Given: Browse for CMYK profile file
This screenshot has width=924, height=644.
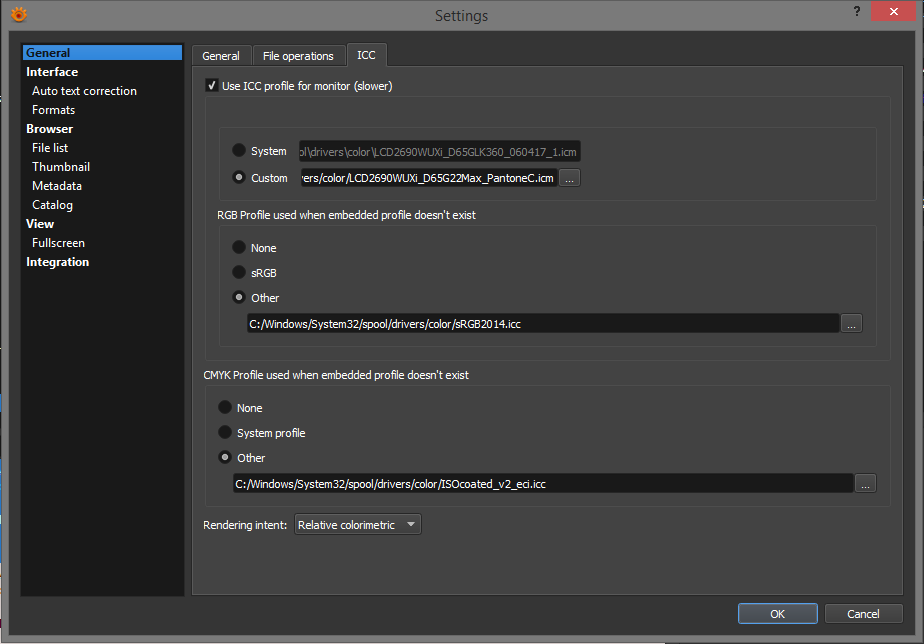Looking at the screenshot, I should click(865, 483).
